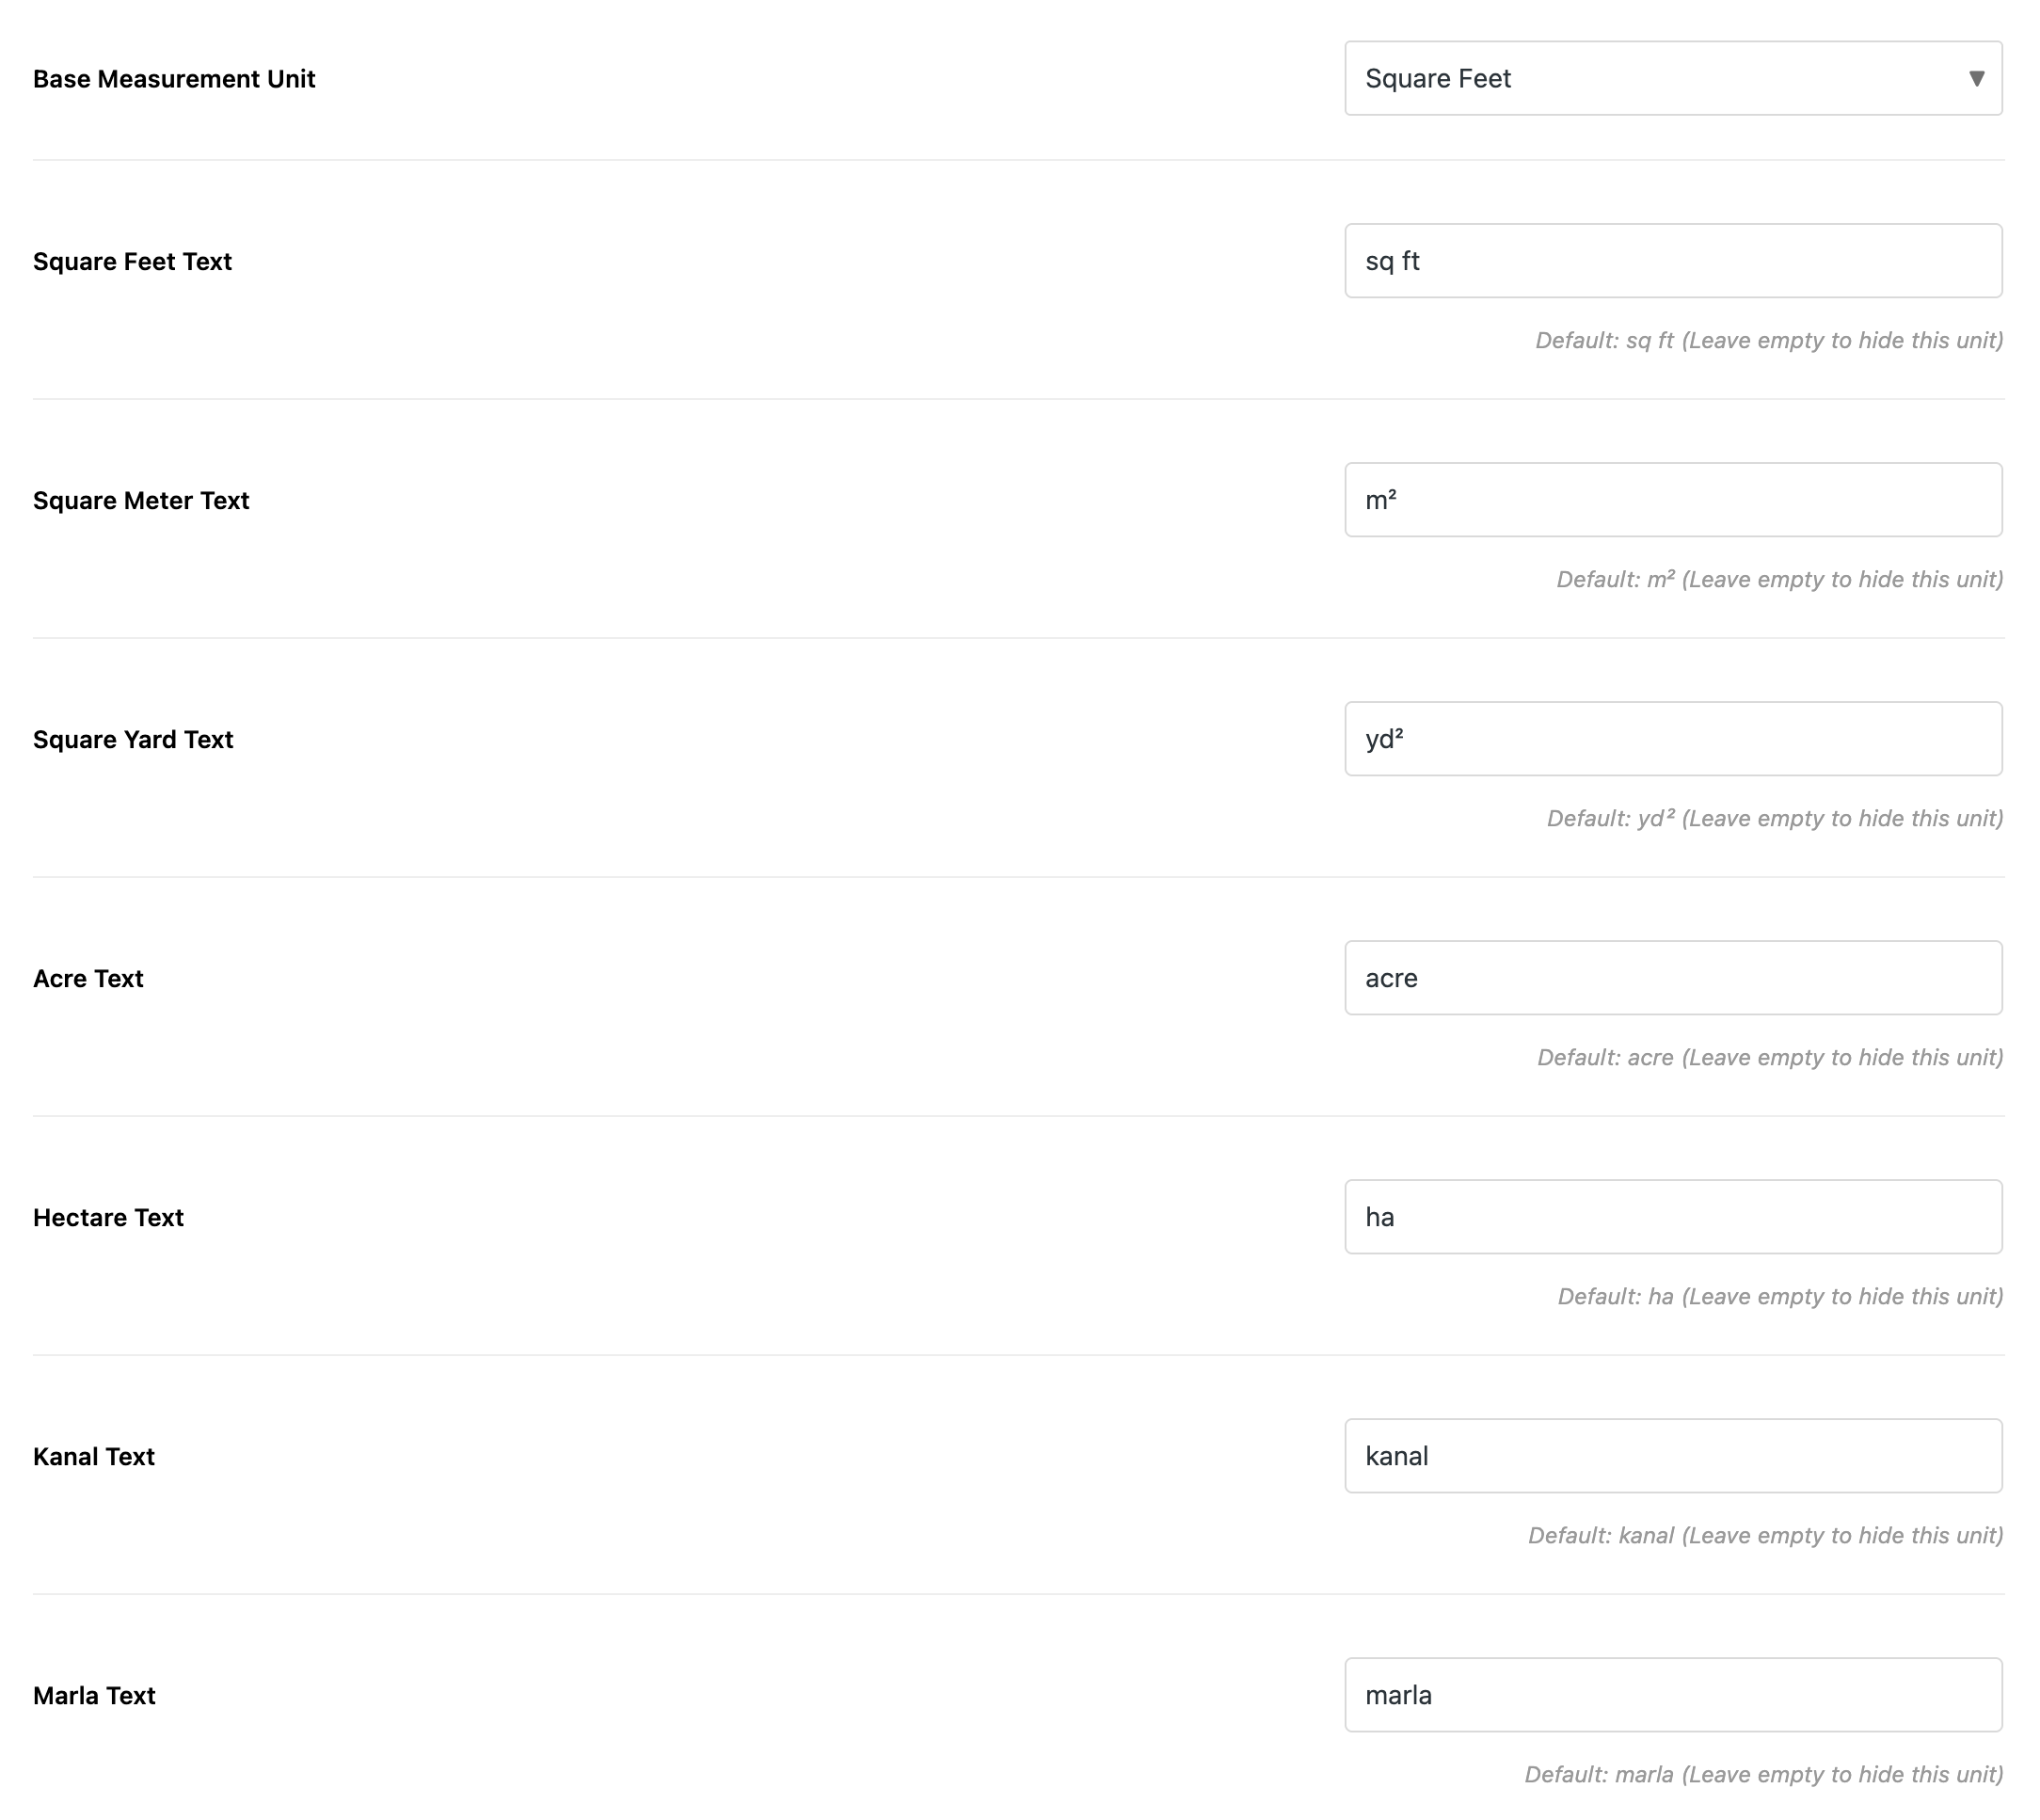Open the Base Measurement Unit dropdown

[1672, 78]
